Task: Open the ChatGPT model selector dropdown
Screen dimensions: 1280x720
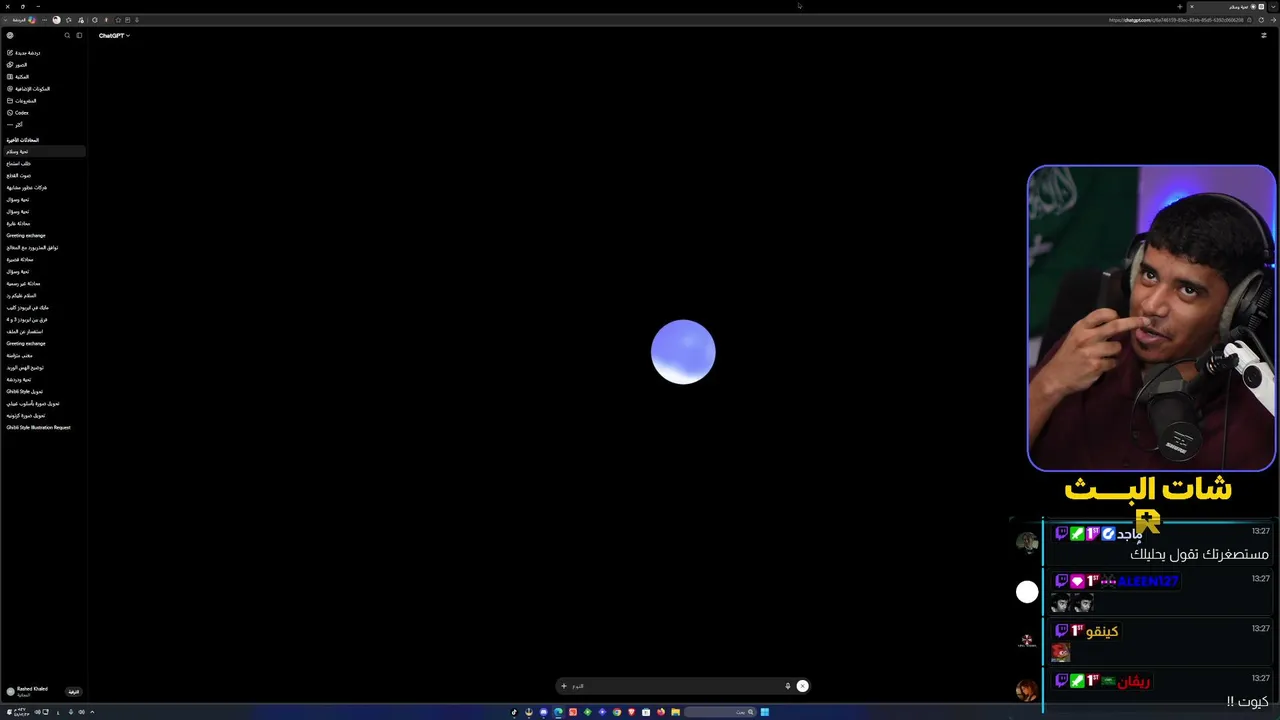Action: (x=114, y=36)
